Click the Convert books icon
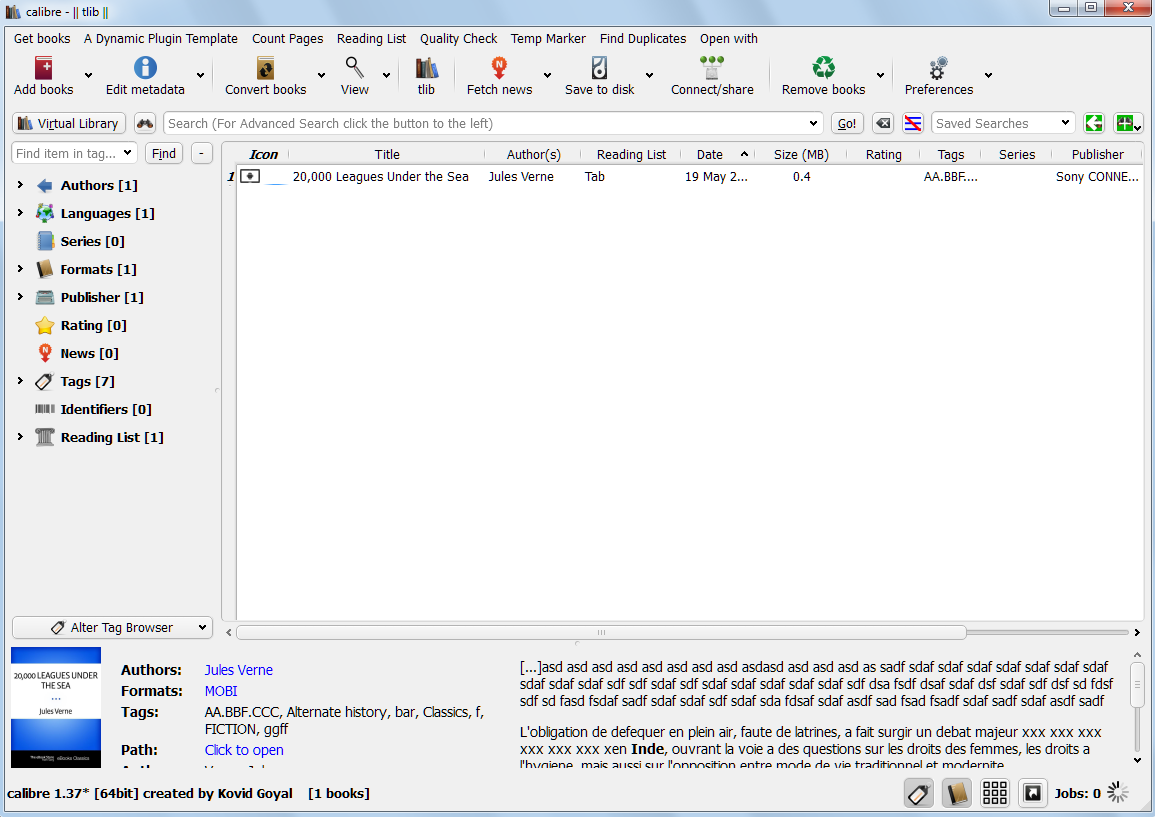The height and width of the screenshot is (817, 1155). pos(265,68)
